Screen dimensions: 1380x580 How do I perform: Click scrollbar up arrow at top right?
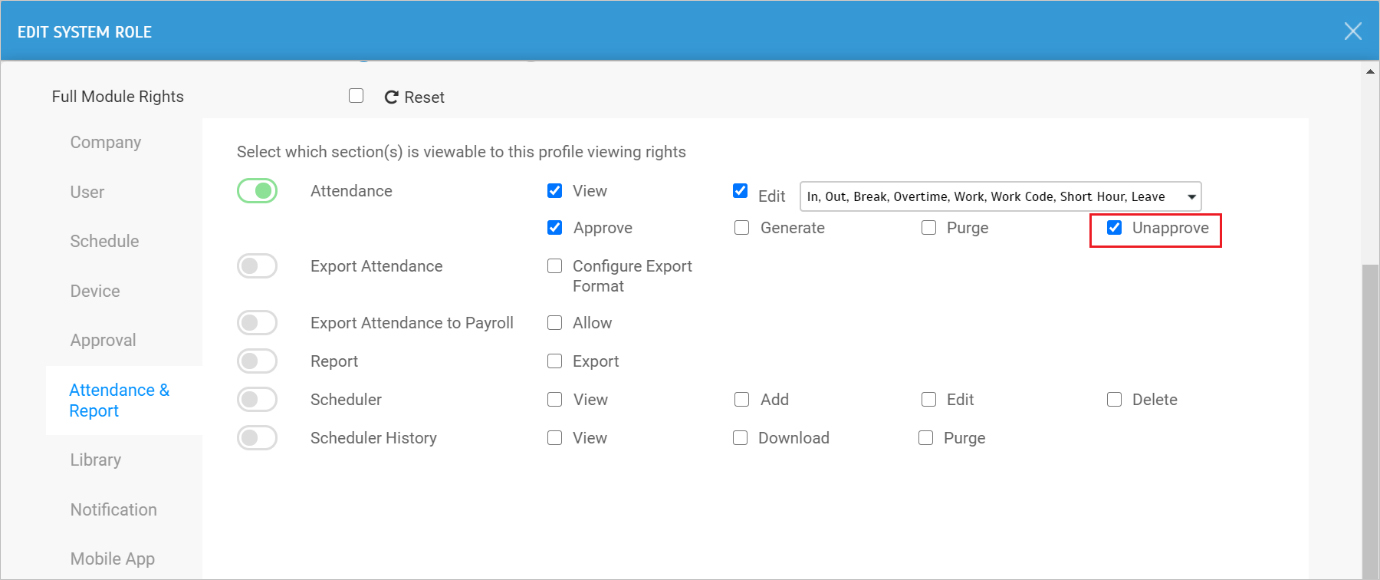pos(1370,71)
